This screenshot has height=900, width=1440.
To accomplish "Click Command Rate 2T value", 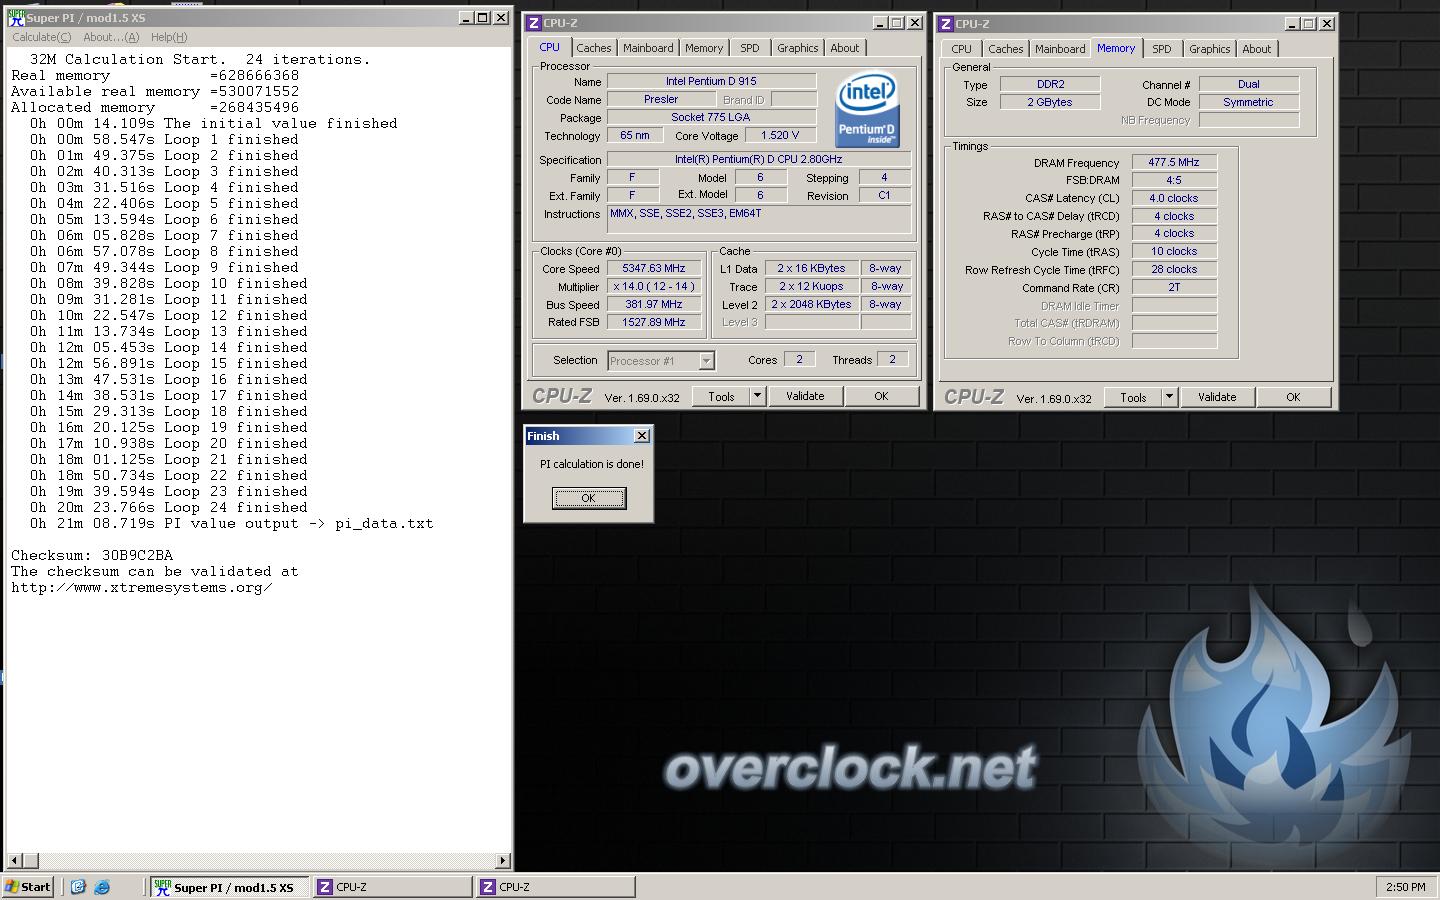I will pos(1174,287).
